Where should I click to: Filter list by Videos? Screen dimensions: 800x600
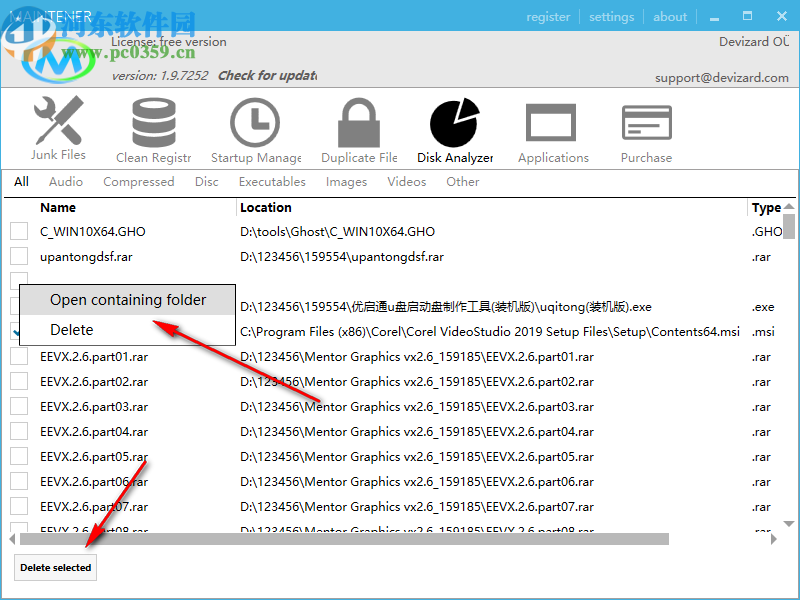tap(407, 182)
